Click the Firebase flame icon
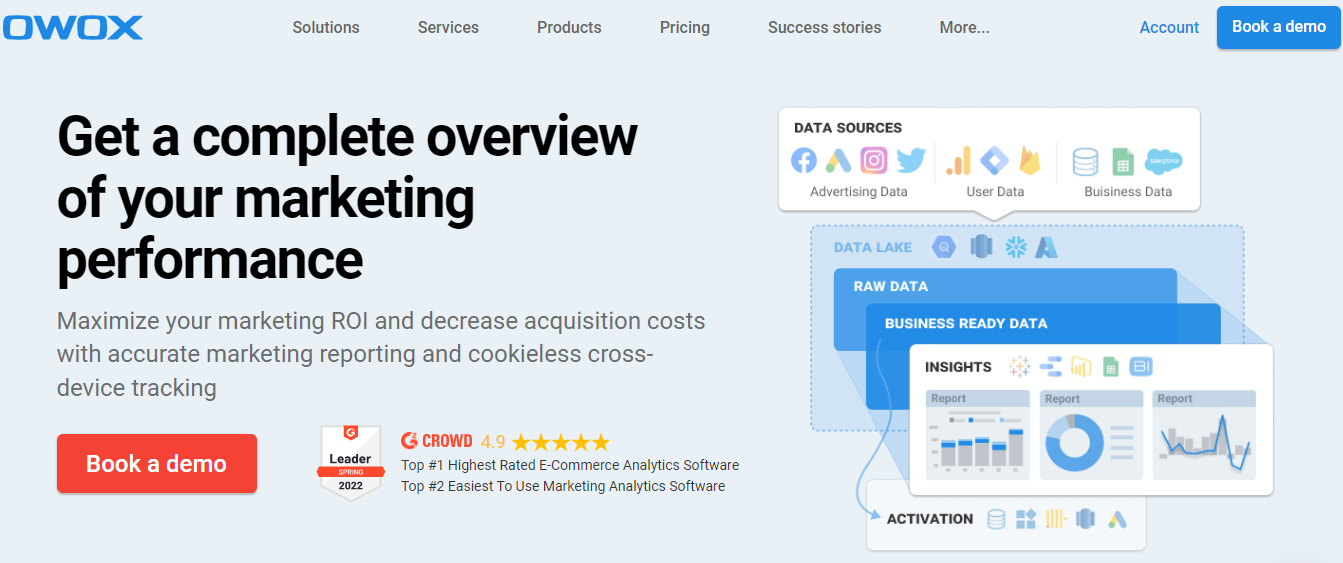 [1030, 161]
